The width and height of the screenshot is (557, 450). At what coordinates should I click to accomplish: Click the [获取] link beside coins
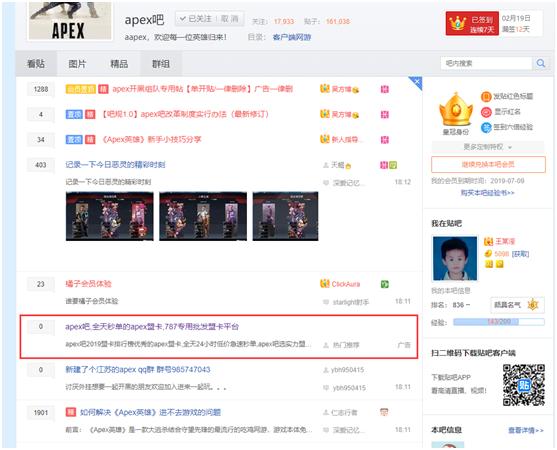coord(520,254)
